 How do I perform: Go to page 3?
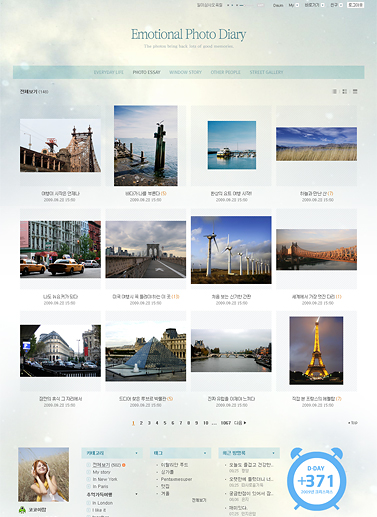(149, 423)
